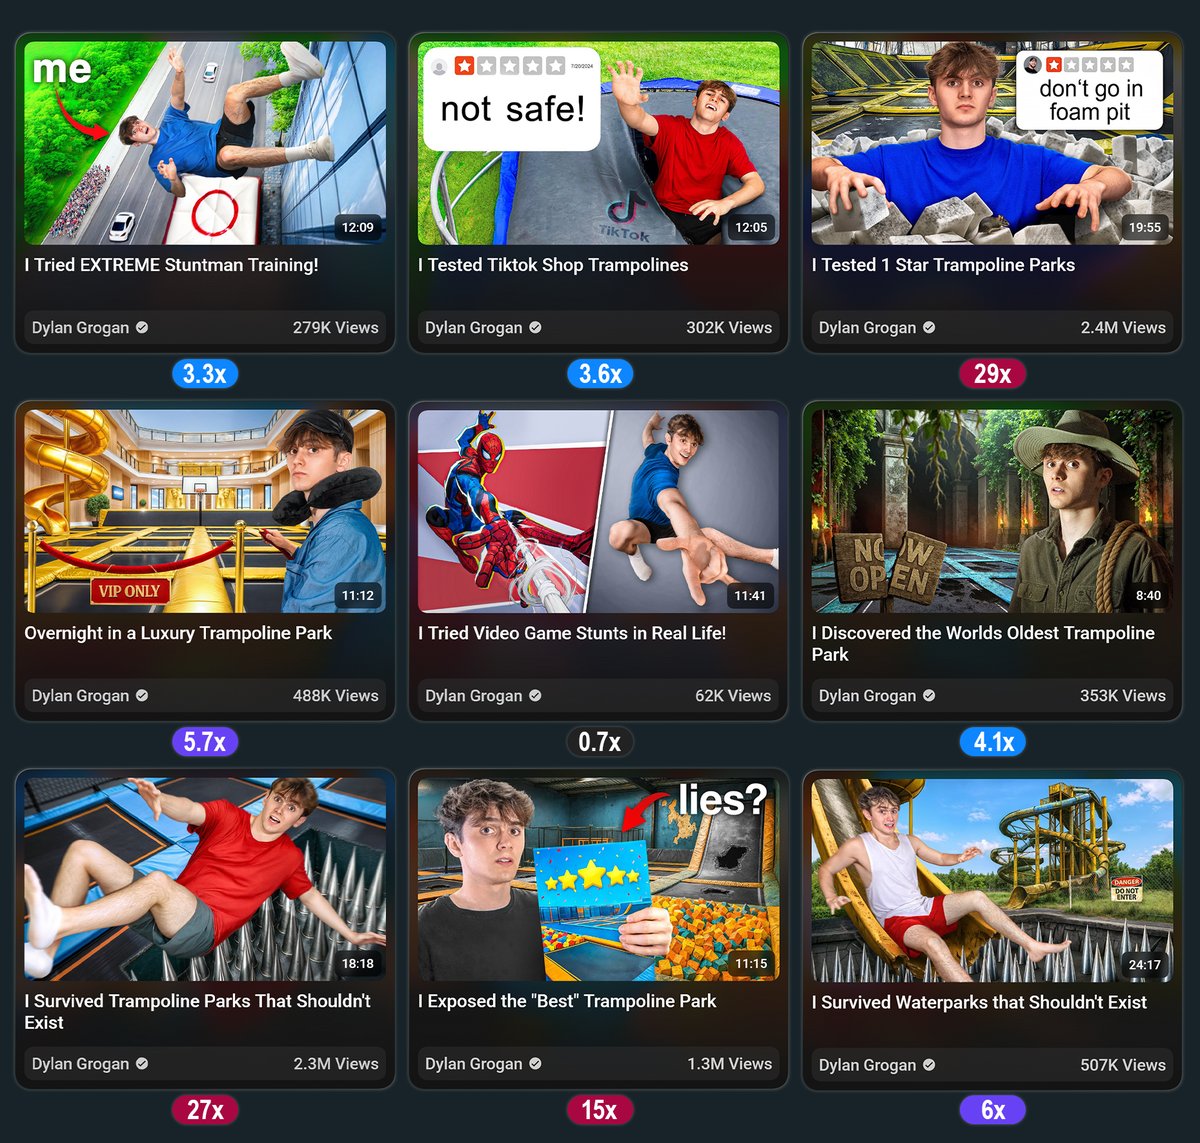Image resolution: width=1200 pixels, height=1143 pixels.
Task: Click Dylan Grogan on the 302K Views card
Action: 474,327
